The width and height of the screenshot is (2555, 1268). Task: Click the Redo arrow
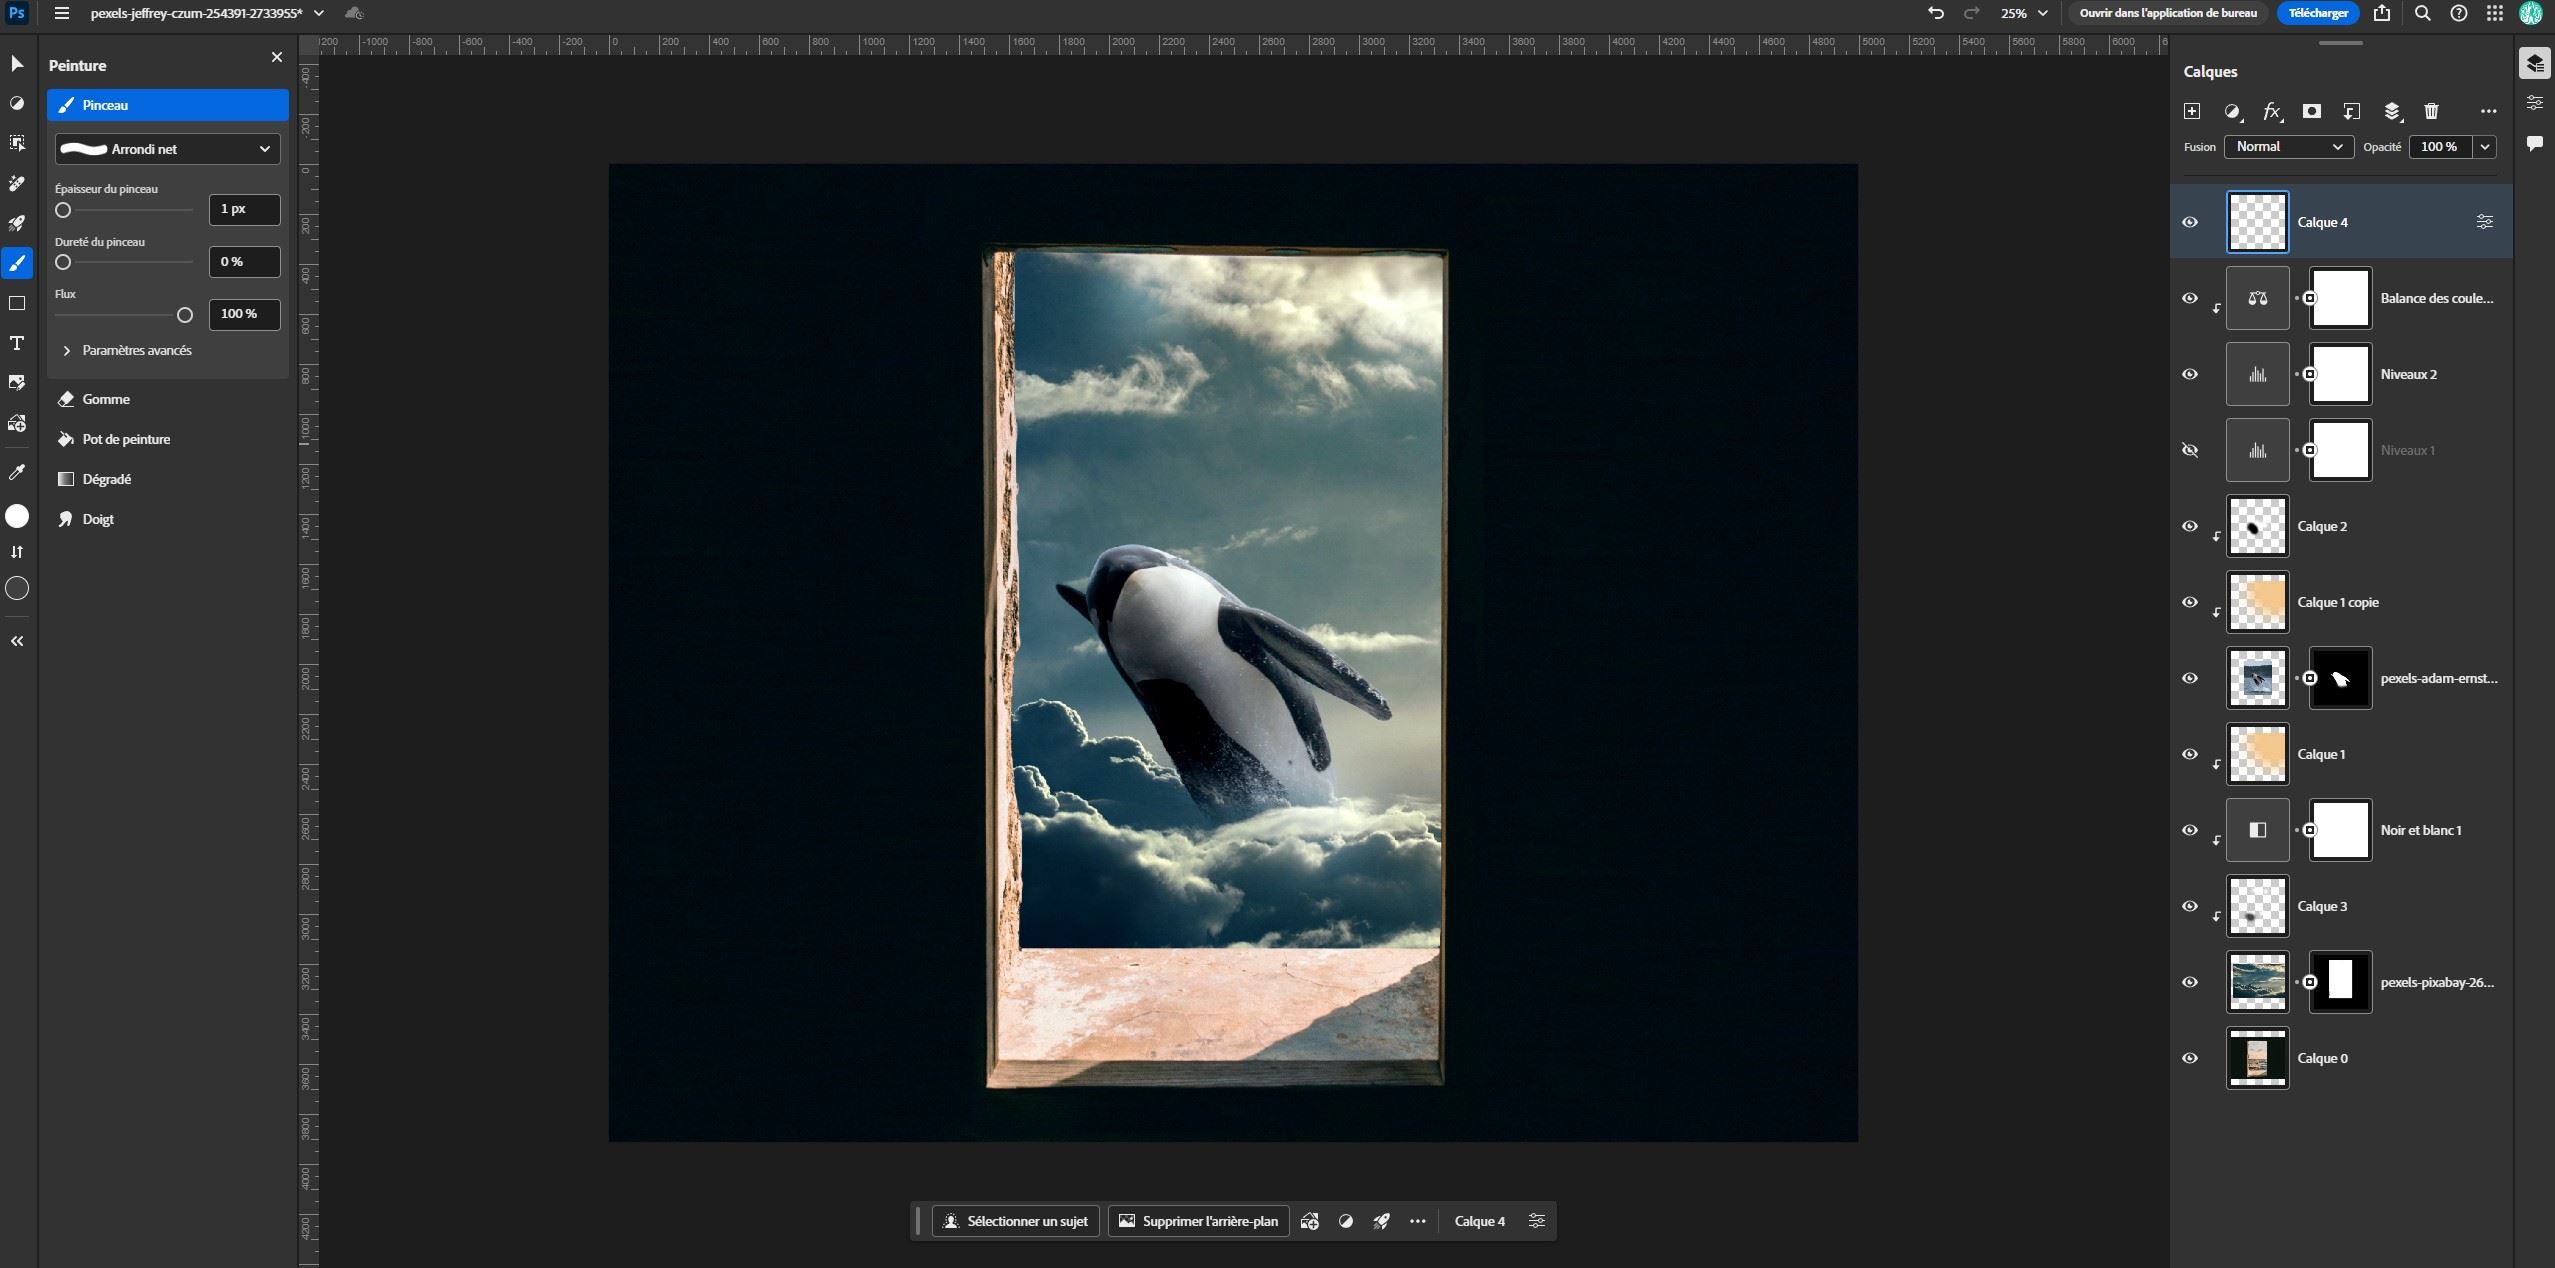(1972, 13)
